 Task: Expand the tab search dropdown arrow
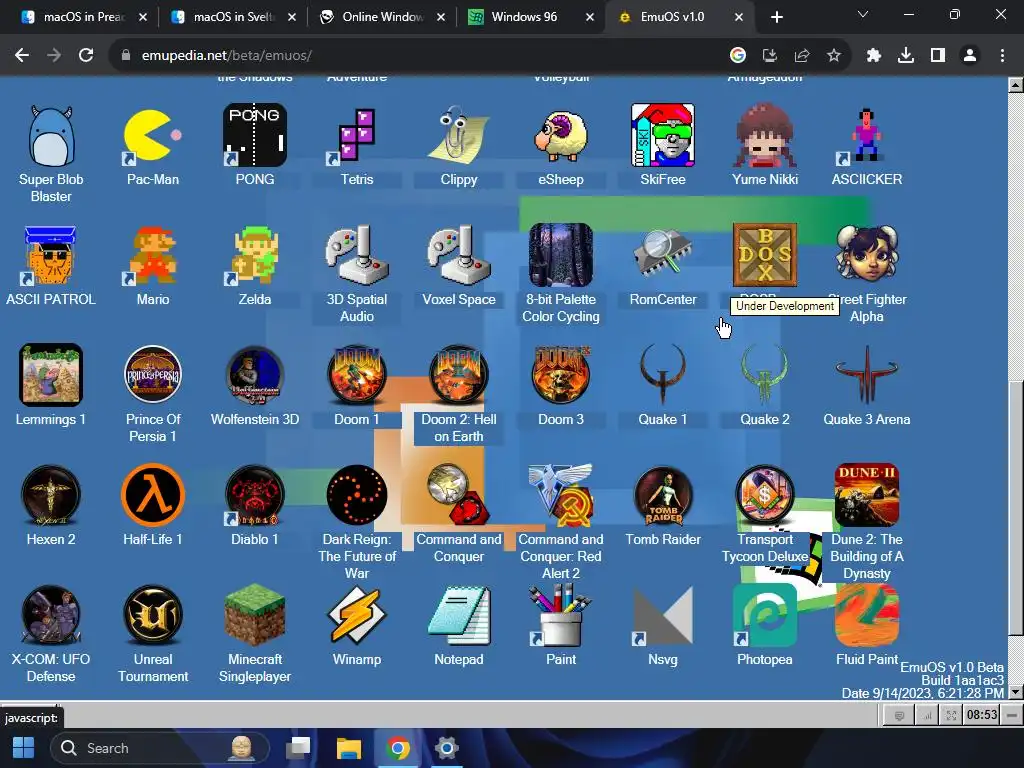click(862, 14)
